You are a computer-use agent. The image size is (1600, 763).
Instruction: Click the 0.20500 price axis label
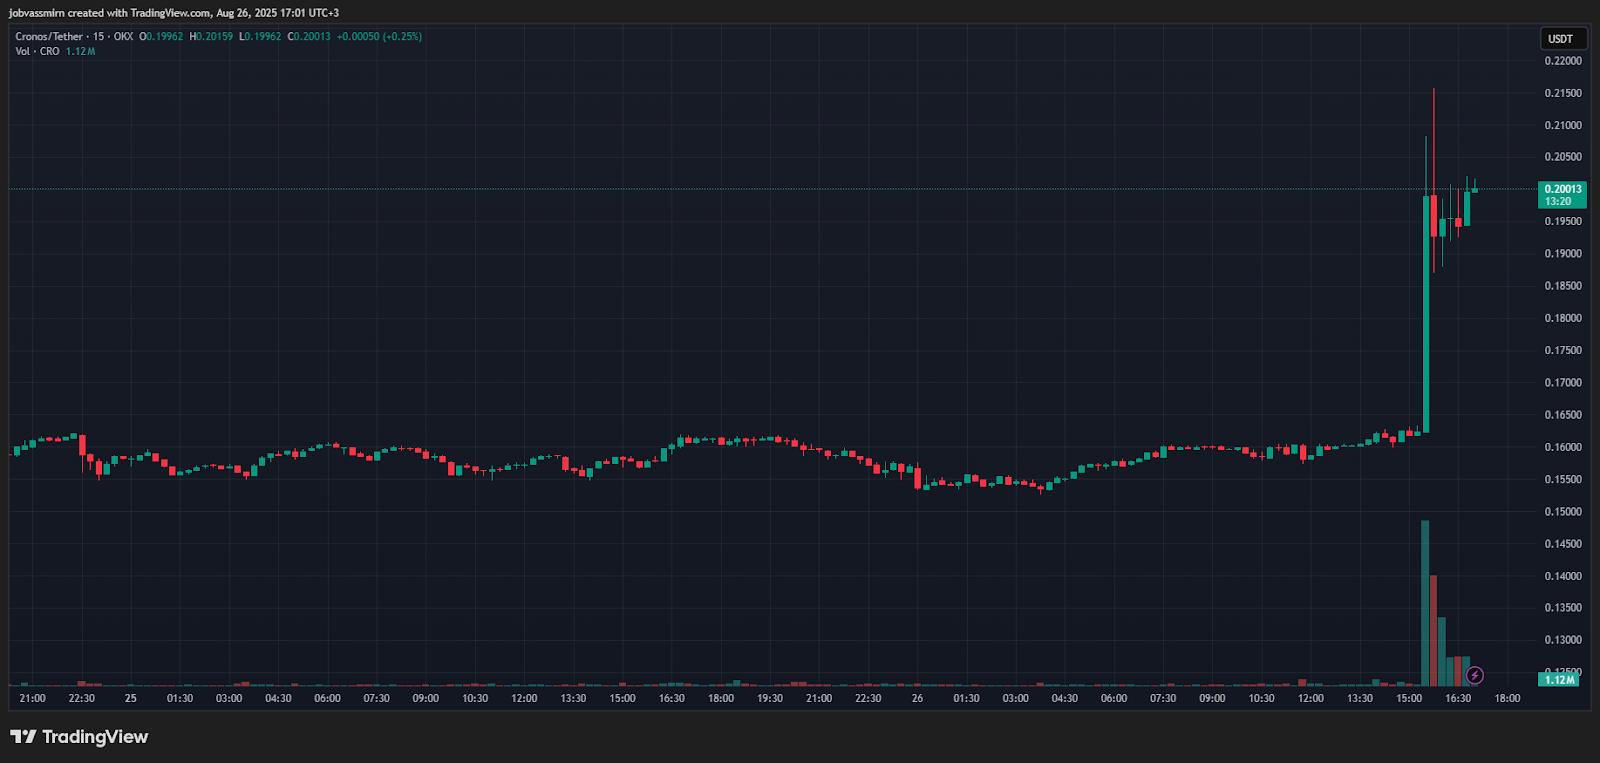1563,157
